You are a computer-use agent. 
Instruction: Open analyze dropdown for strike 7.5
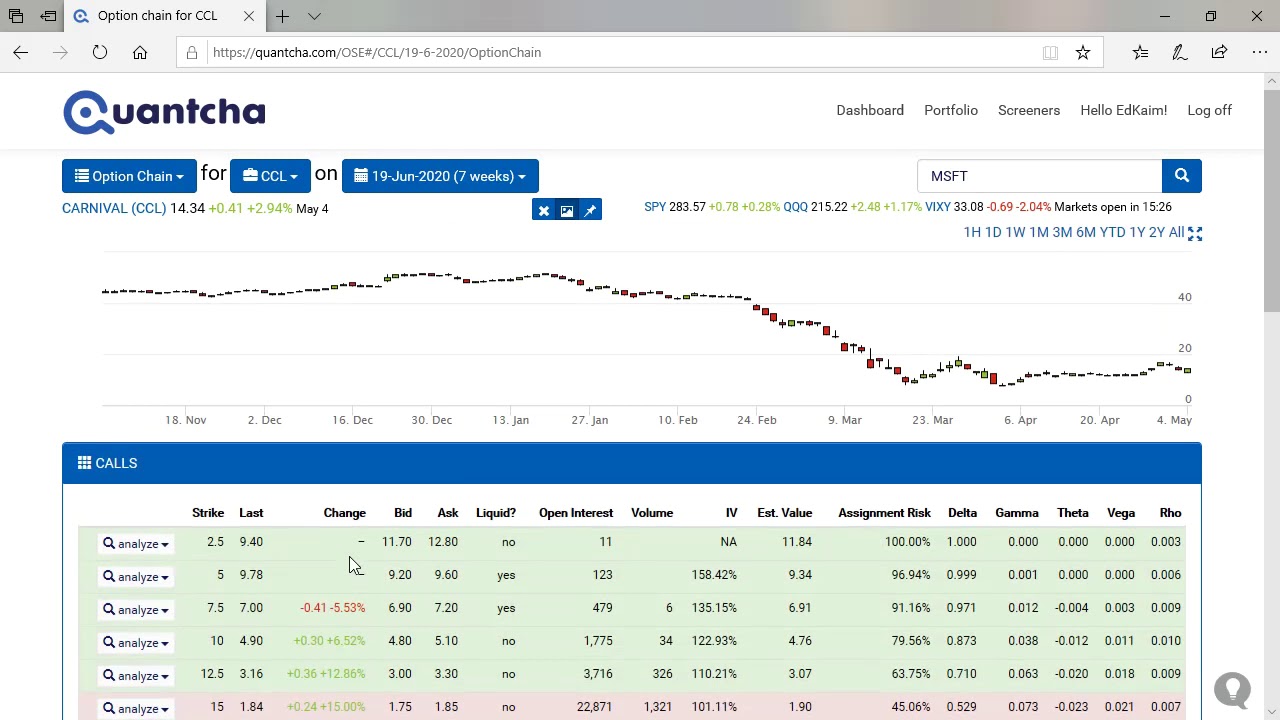(x=135, y=610)
